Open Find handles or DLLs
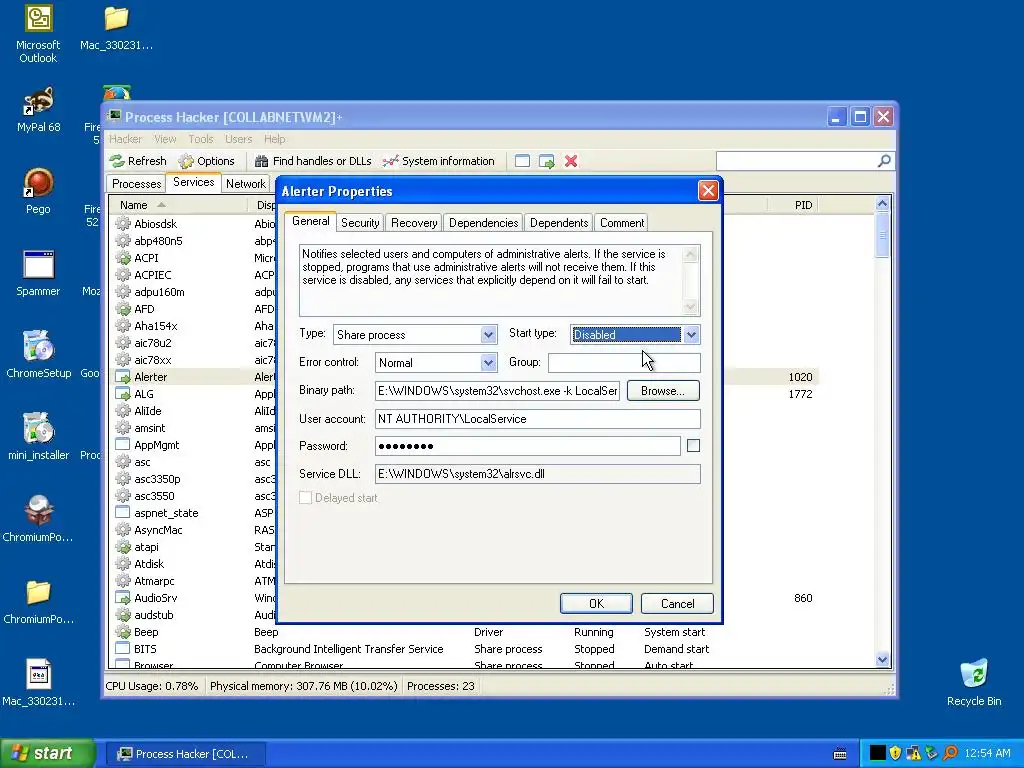Screen dimensions: 1024x768 click(x=313, y=161)
